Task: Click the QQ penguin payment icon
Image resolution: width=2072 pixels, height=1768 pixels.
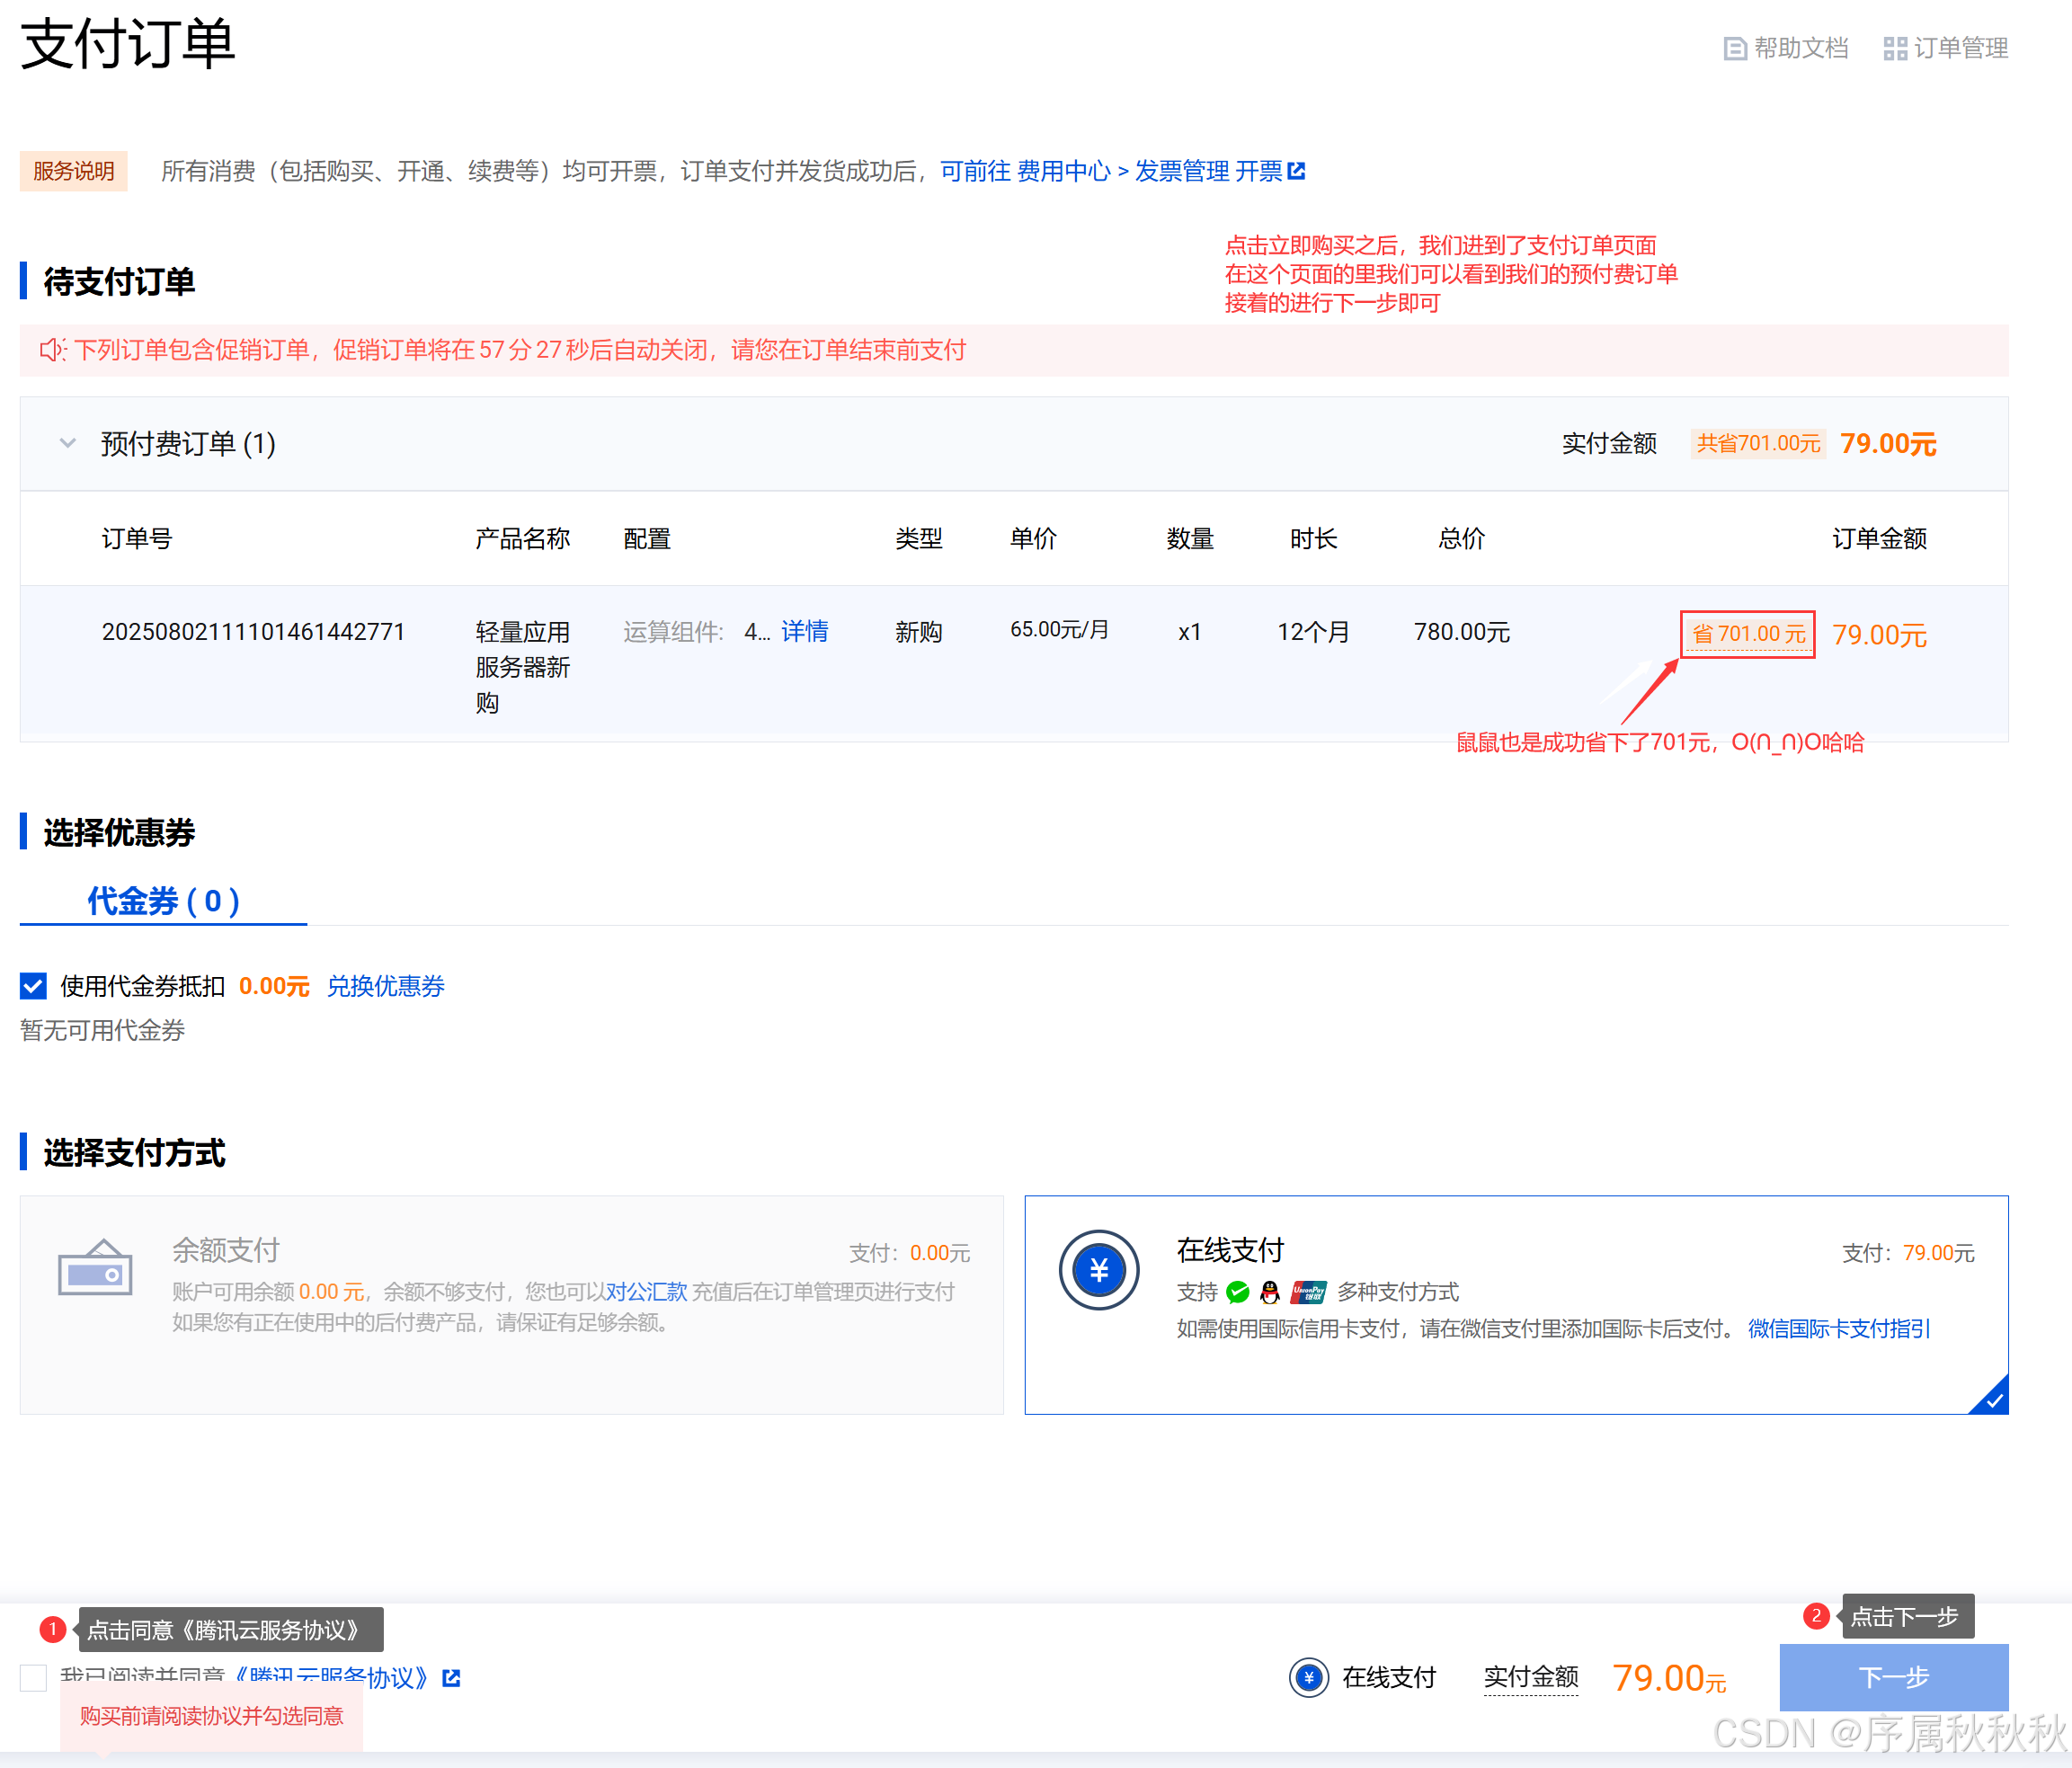Action: coord(1269,1292)
